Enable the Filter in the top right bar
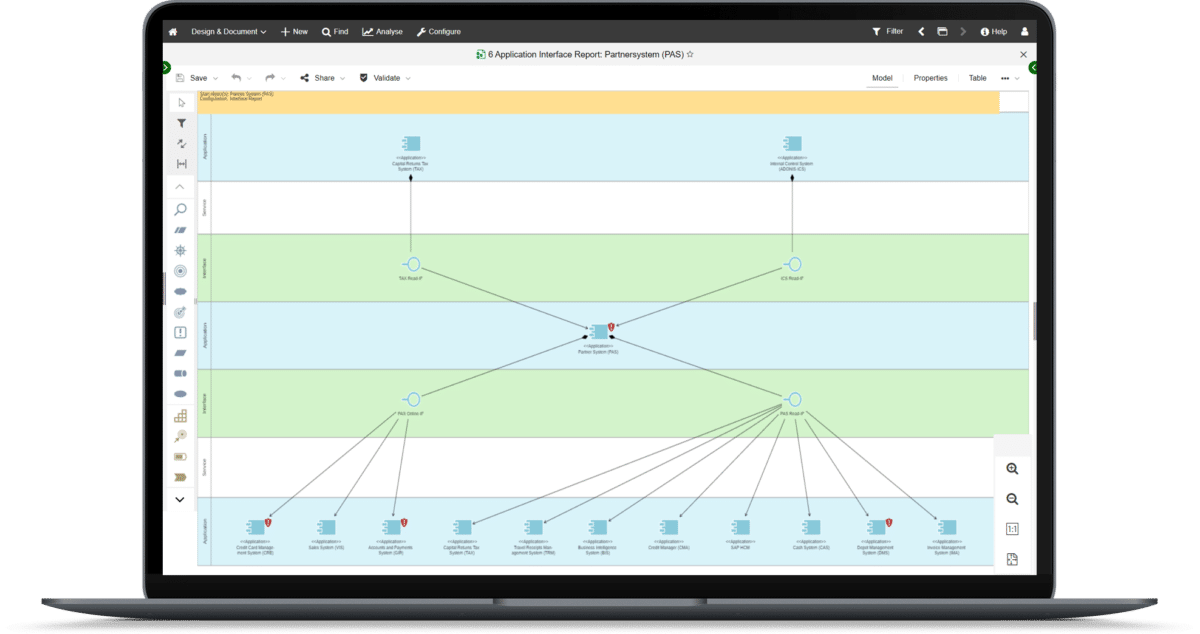This screenshot has height=634, width=1200. (x=887, y=31)
